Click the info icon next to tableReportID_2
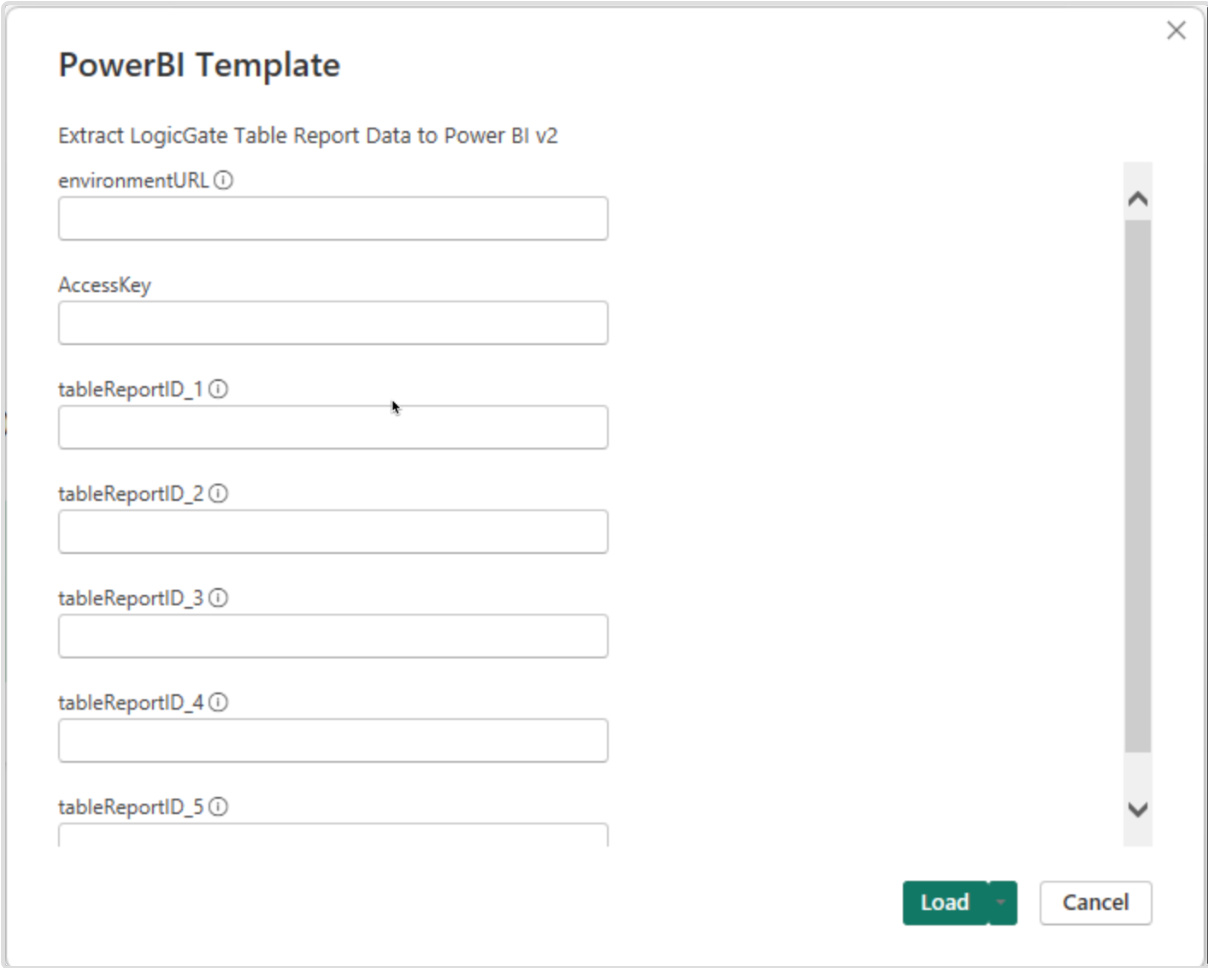The image size is (1208, 968). [218, 494]
